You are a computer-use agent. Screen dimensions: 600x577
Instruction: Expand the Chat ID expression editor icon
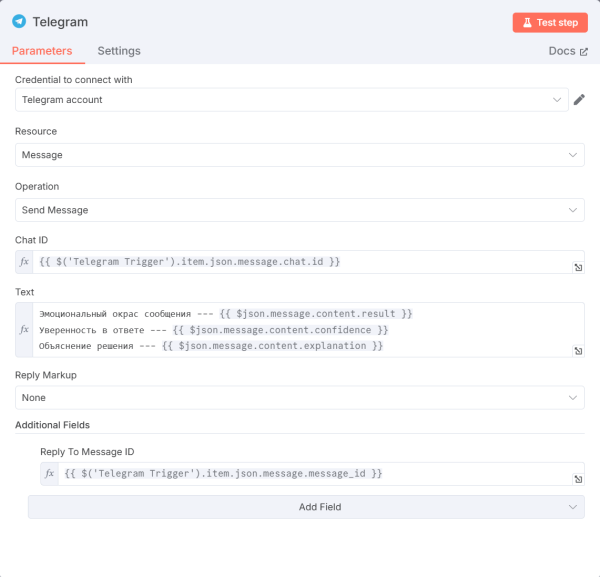[x=578, y=267]
